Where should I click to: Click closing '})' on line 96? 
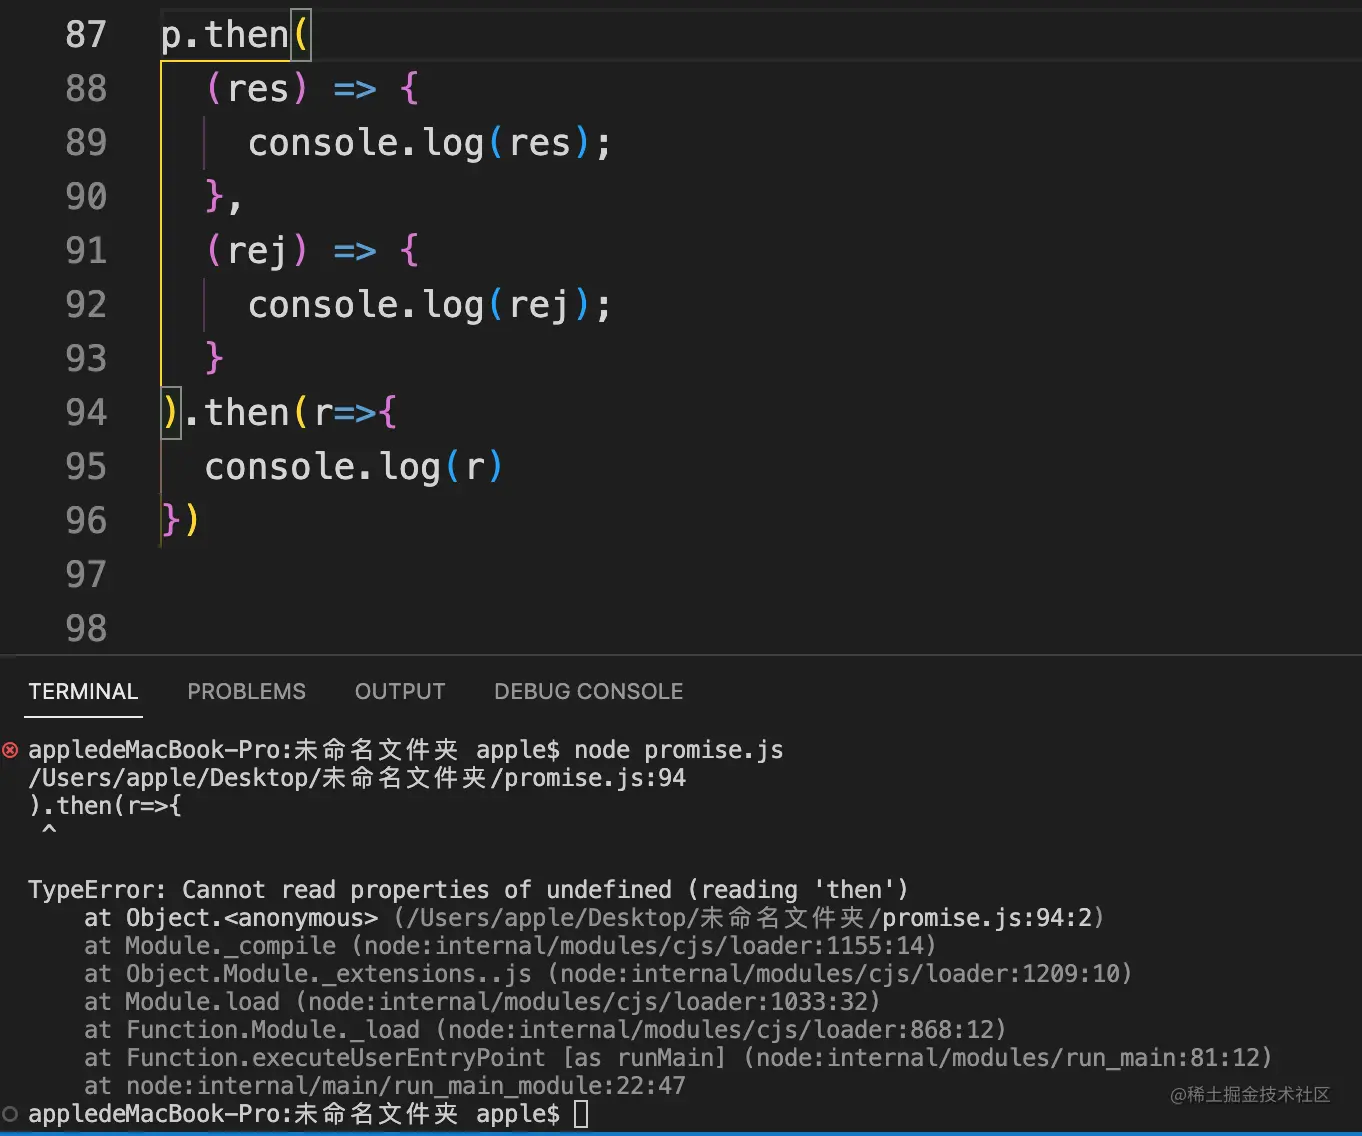point(181,521)
